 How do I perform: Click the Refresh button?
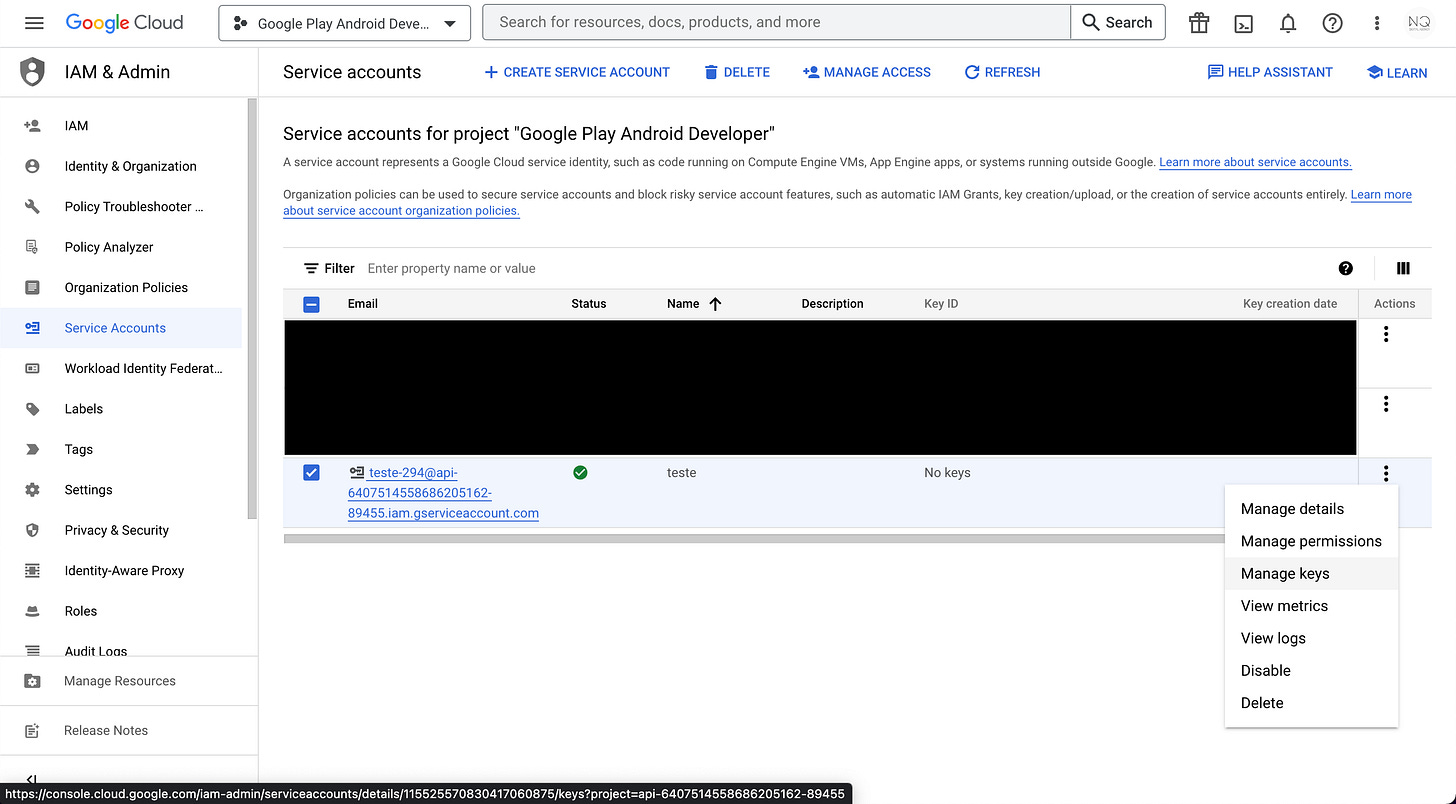click(1002, 72)
